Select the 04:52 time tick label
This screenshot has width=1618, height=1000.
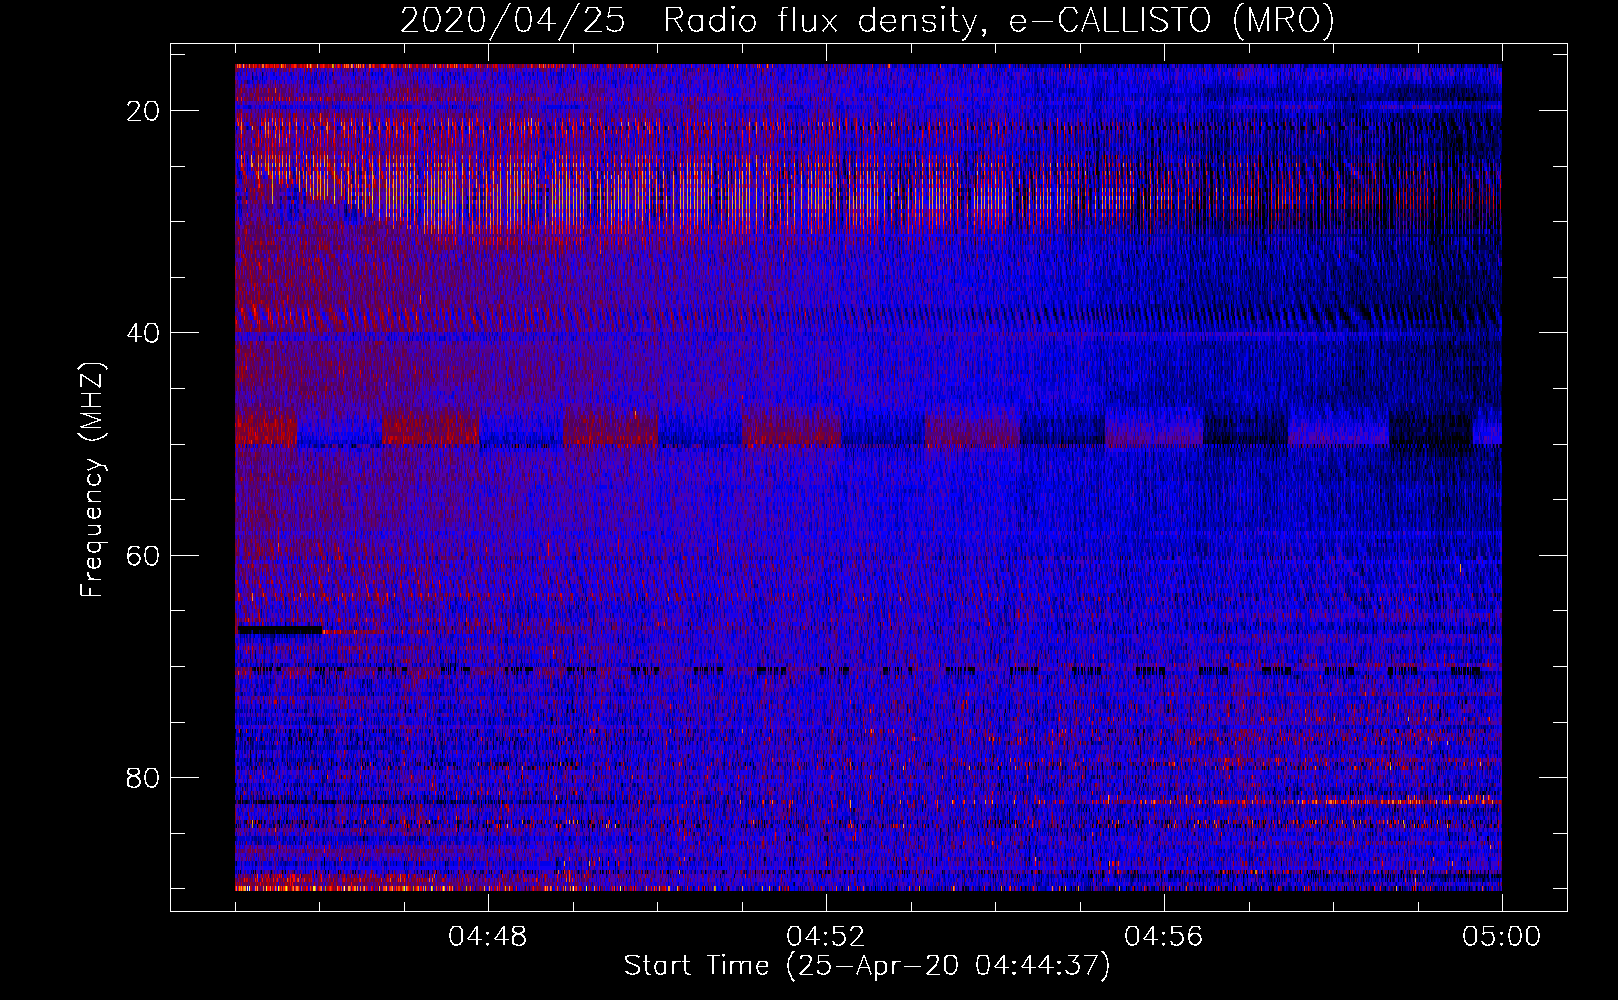(x=826, y=937)
